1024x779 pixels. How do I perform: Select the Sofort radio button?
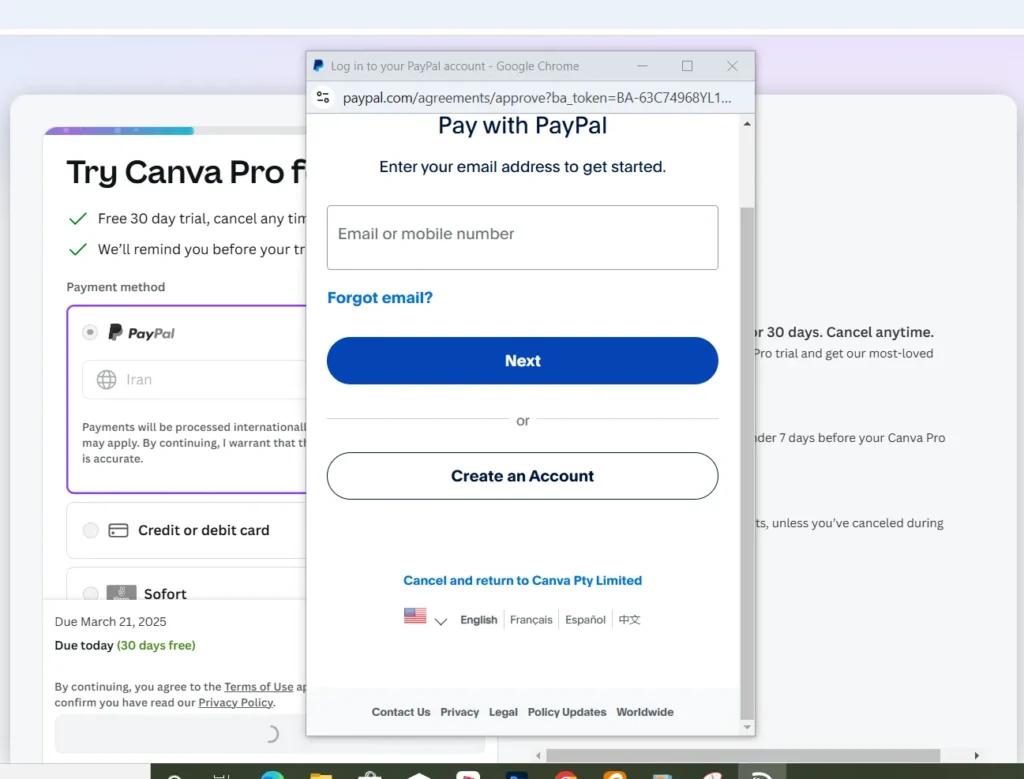tap(91, 594)
